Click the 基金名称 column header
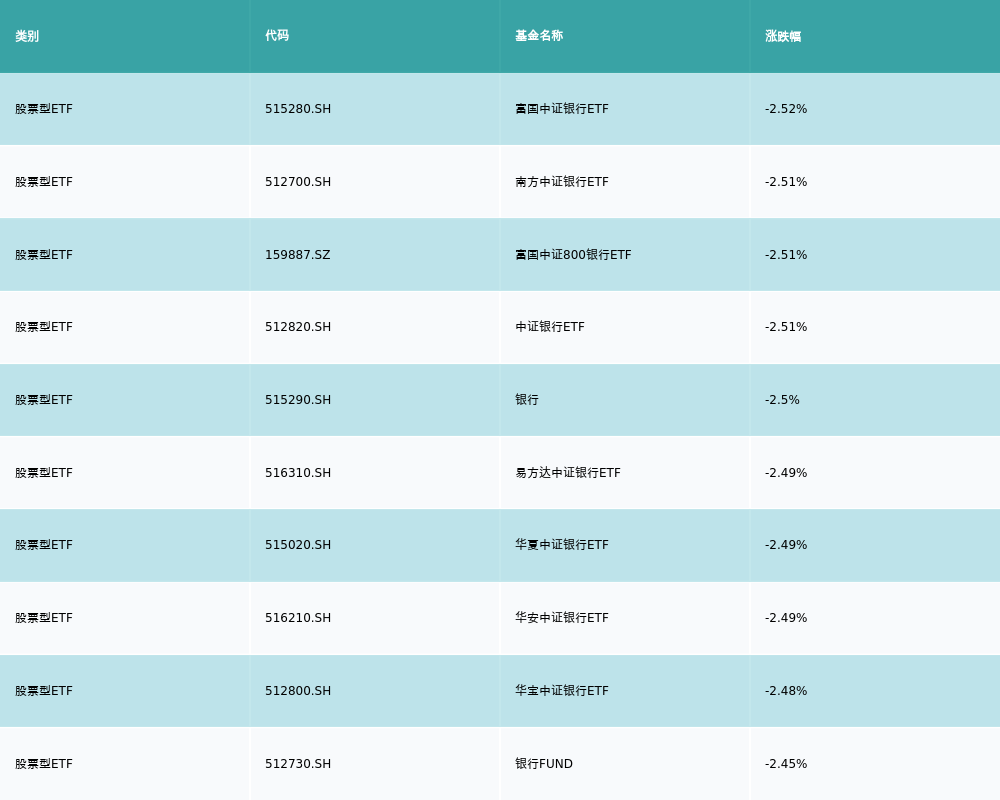 [539, 36]
